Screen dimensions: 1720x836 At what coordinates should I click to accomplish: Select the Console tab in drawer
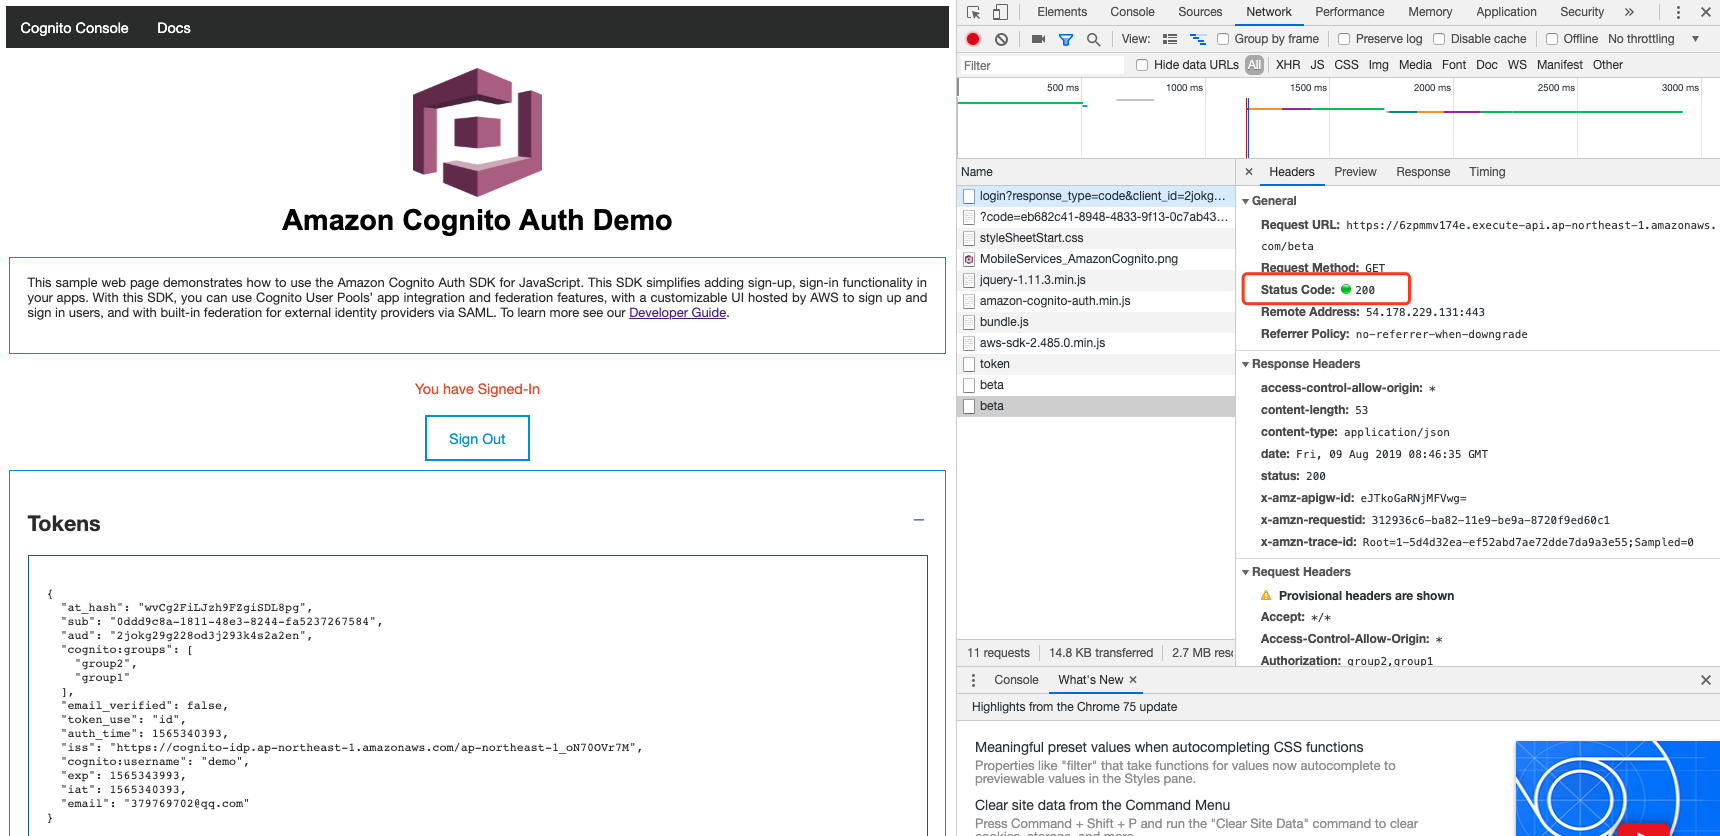point(1016,680)
